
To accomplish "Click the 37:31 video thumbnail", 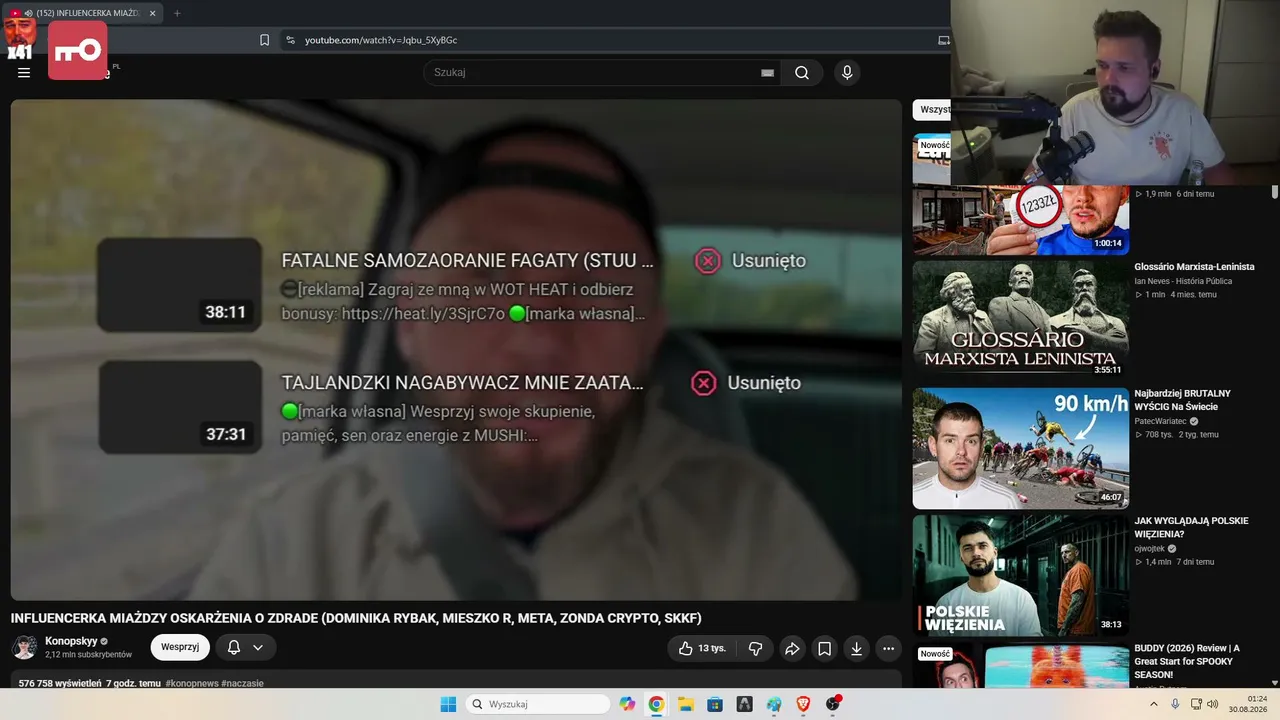I will point(179,407).
